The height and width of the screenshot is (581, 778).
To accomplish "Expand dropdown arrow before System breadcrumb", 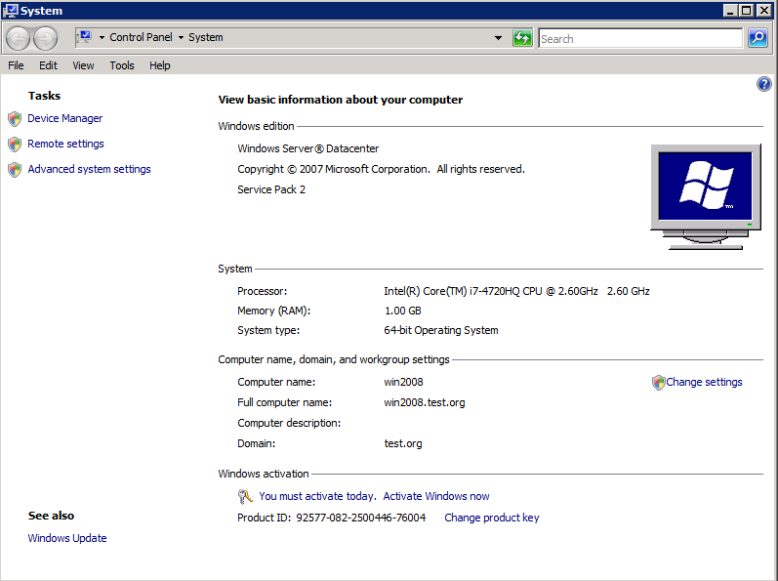I will [181, 37].
